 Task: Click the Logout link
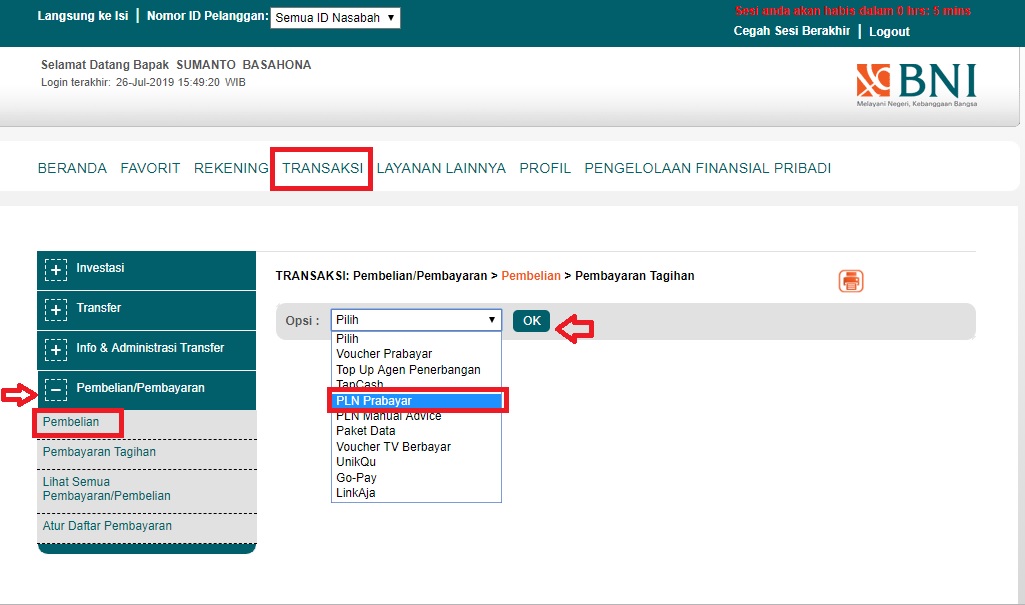point(889,31)
